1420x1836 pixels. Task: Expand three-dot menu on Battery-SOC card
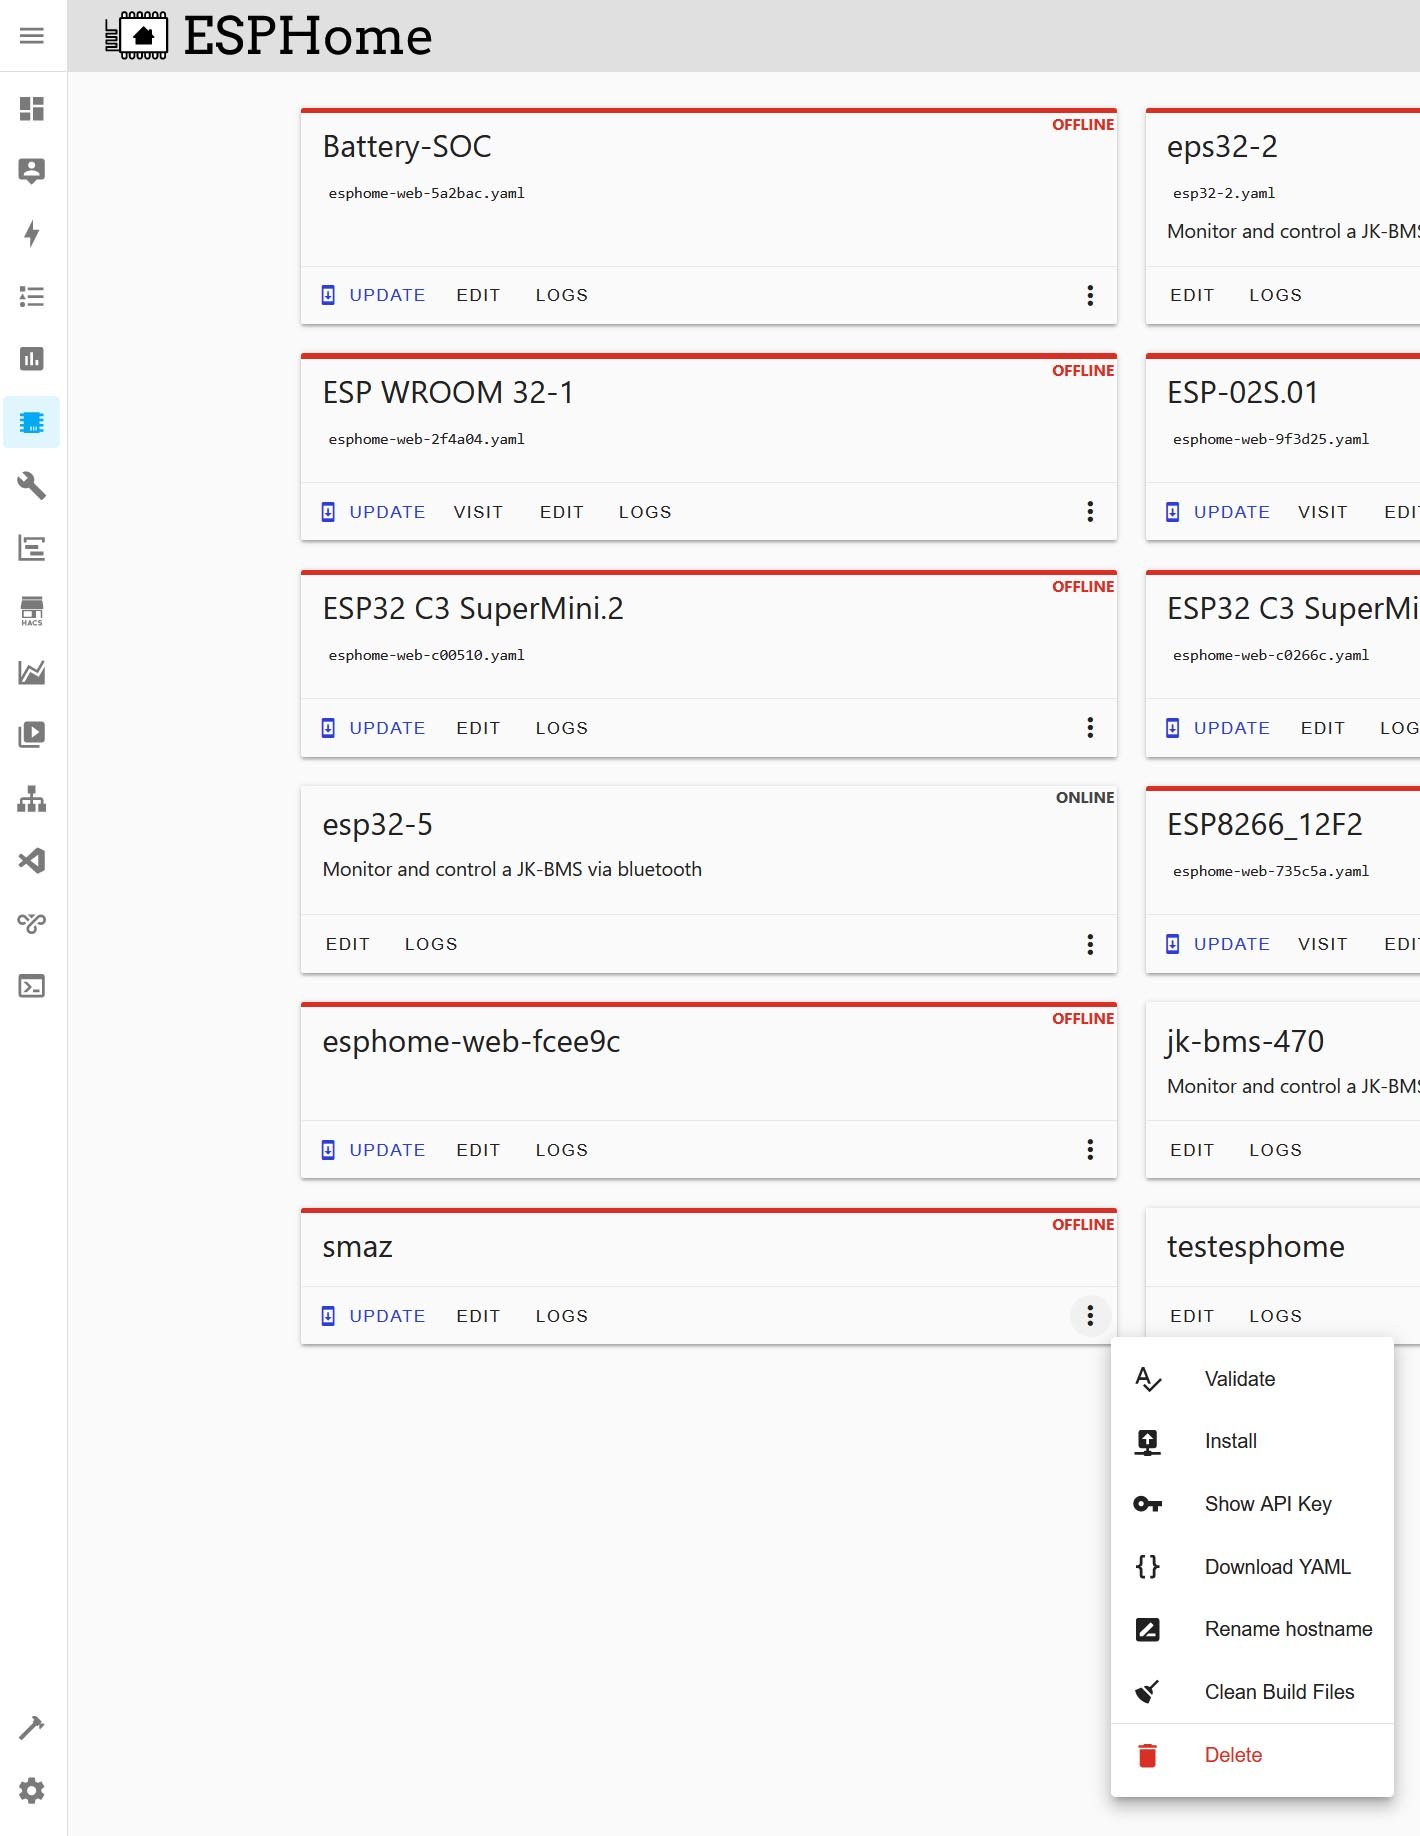pyautogui.click(x=1090, y=295)
